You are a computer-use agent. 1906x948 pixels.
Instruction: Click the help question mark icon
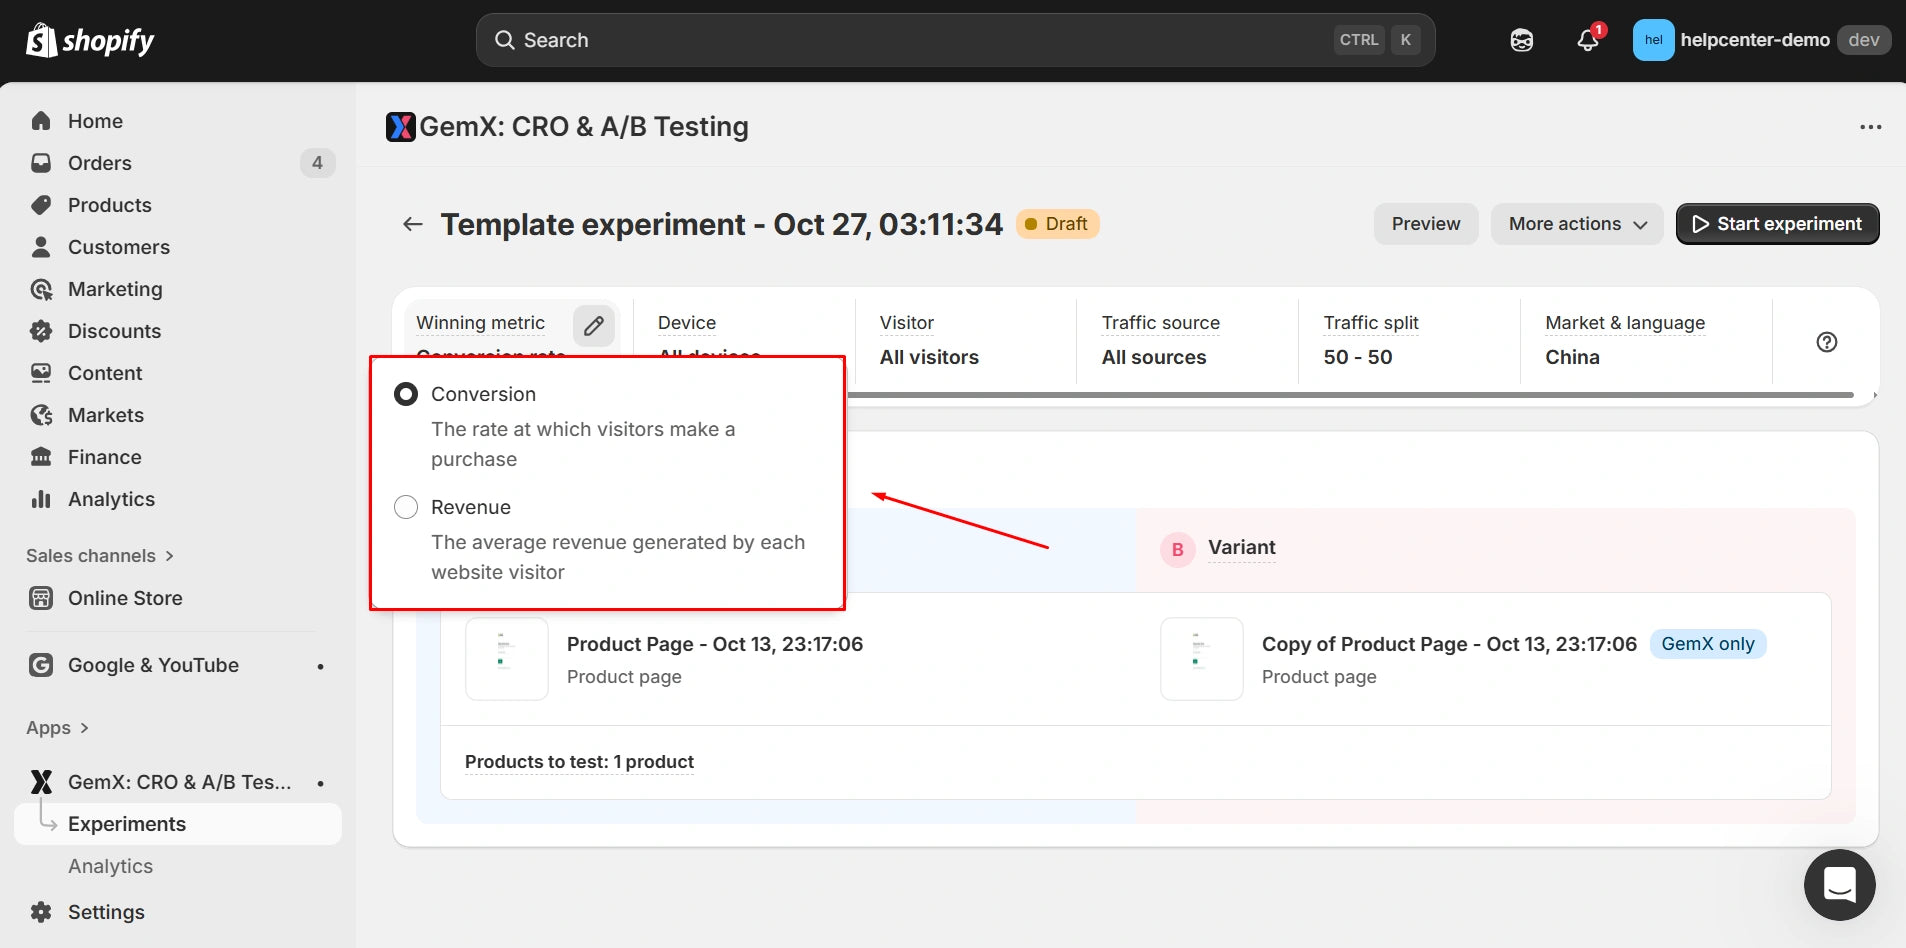[x=1826, y=342]
